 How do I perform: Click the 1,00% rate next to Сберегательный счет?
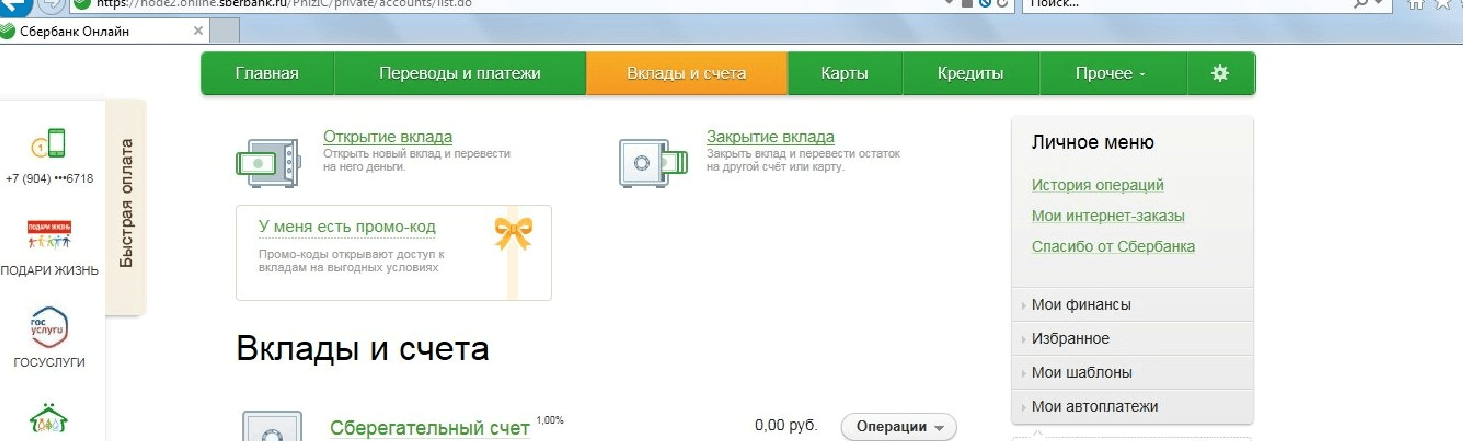550,420
